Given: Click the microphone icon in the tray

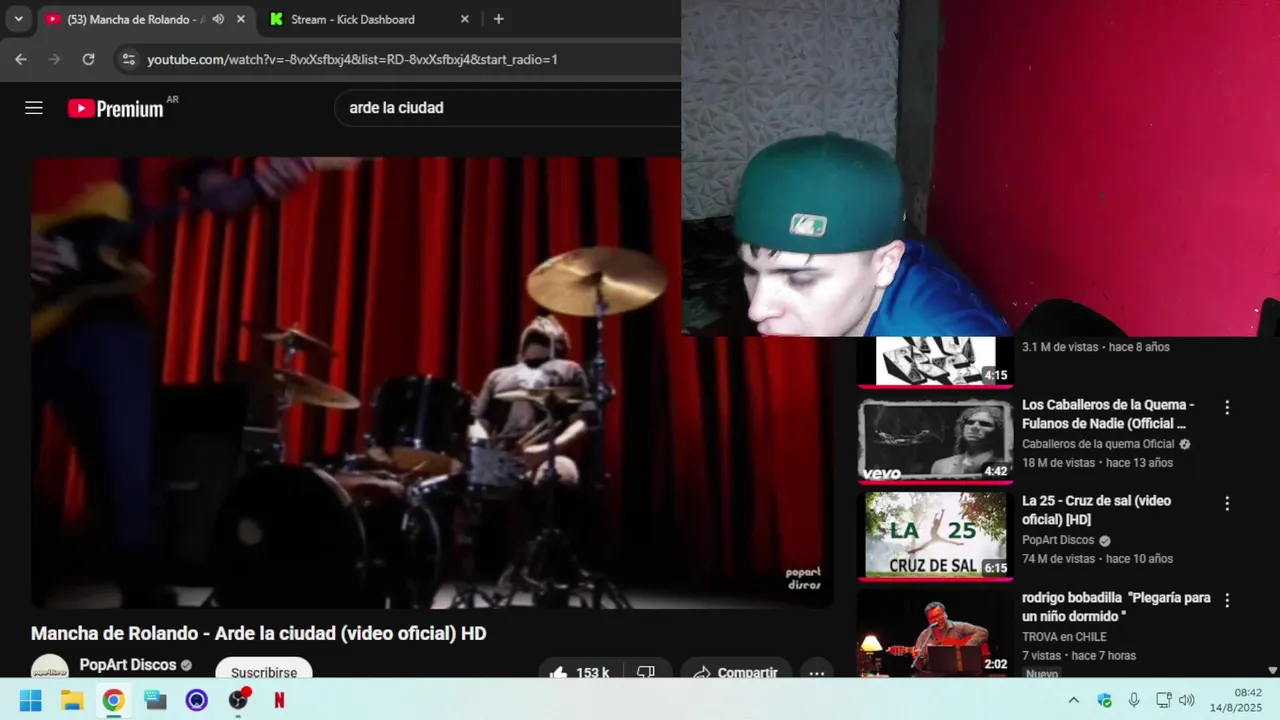Looking at the screenshot, I should tap(1134, 700).
